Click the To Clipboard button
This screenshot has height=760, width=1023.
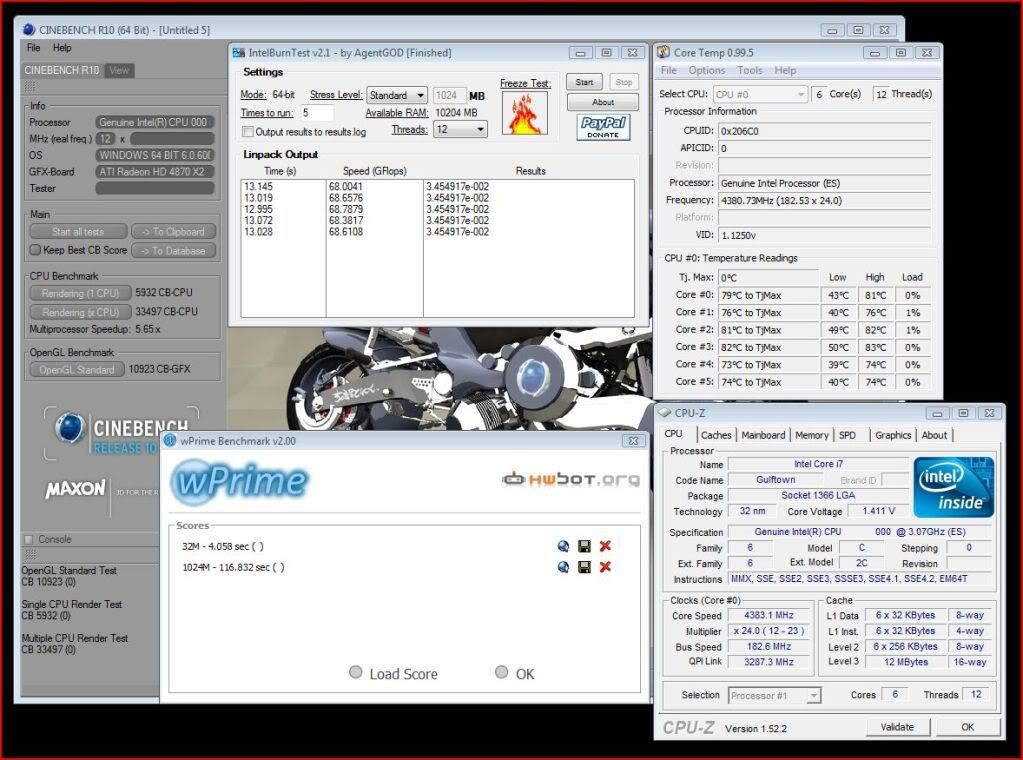coord(173,232)
